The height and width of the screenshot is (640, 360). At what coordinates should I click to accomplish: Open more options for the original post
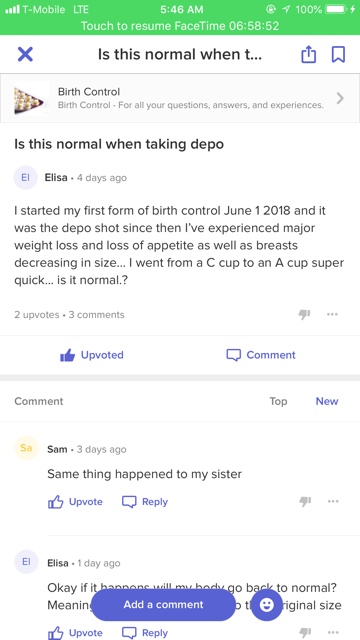pyautogui.click(x=332, y=314)
